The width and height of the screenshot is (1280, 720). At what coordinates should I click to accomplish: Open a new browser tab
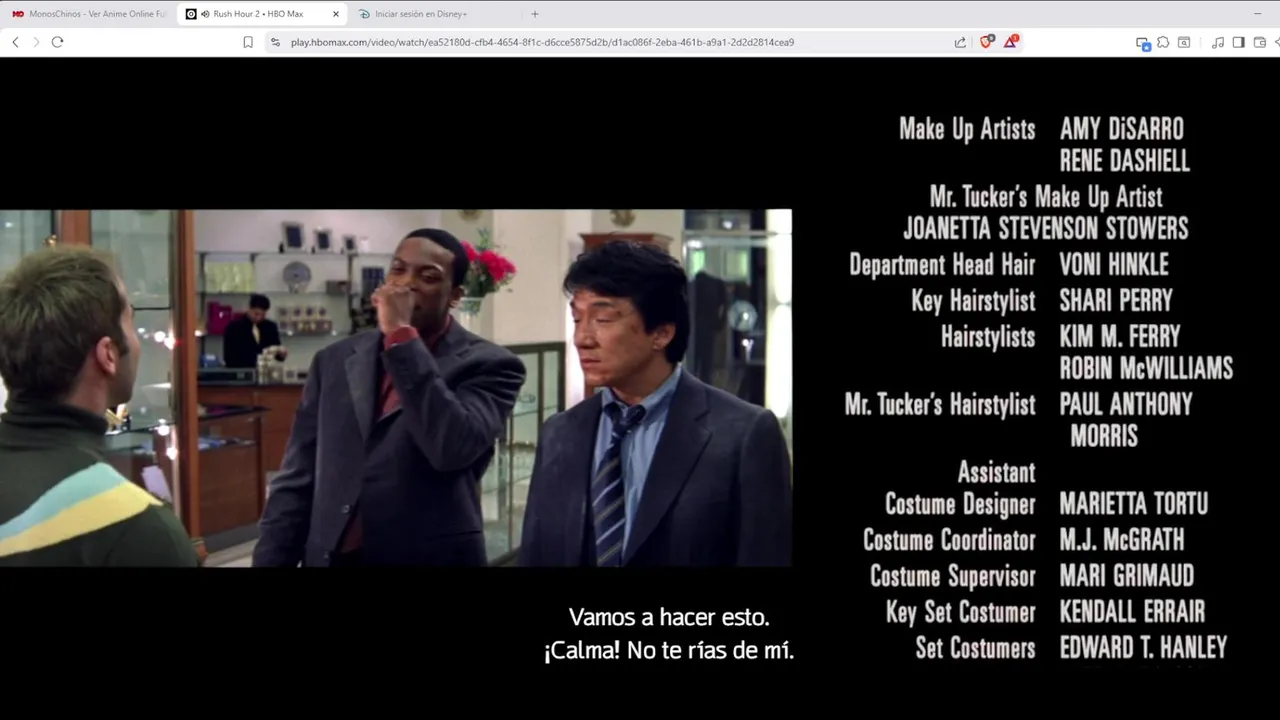pos(535,14)
